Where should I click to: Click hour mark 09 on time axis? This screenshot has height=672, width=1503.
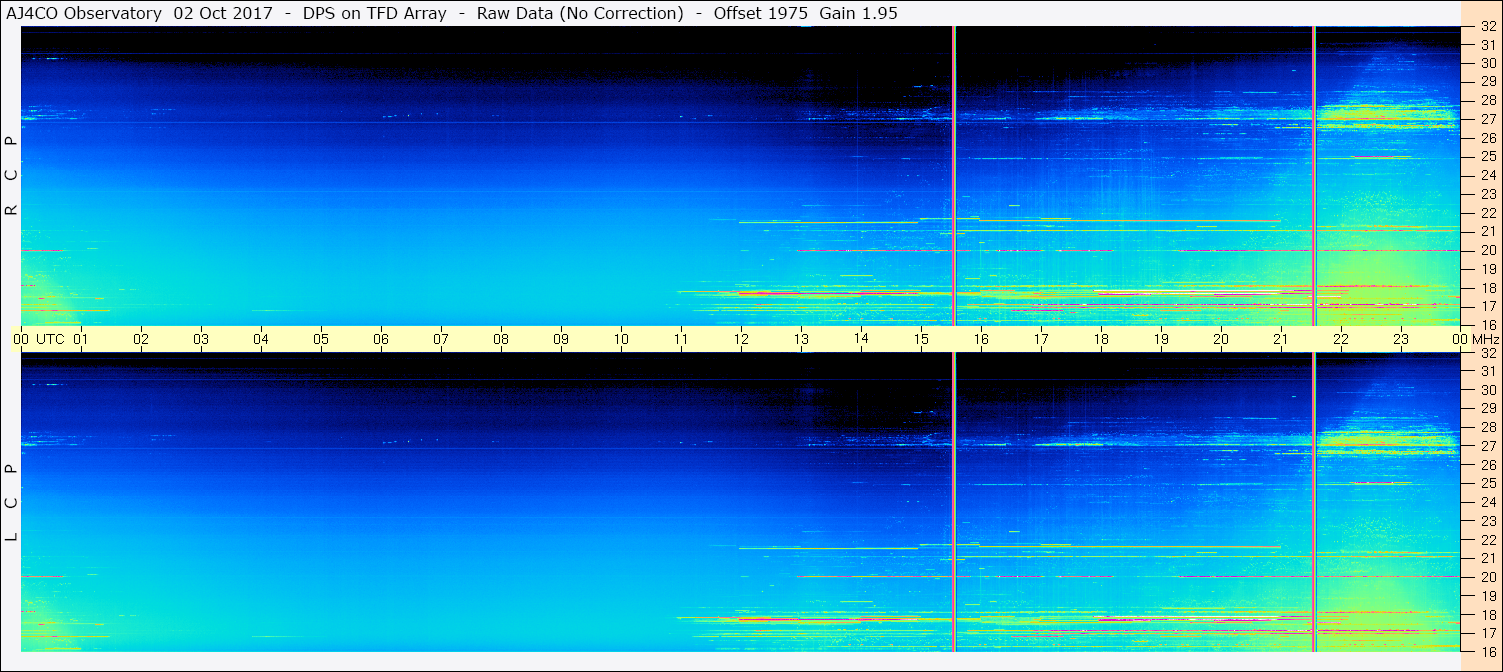(x=561, y=339)
